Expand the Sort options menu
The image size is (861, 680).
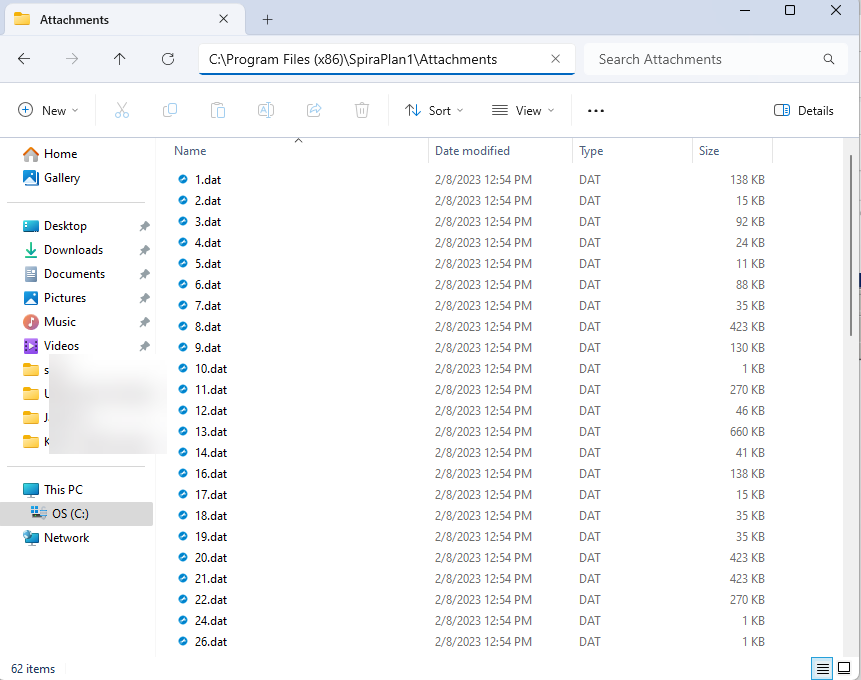[434, 111]
